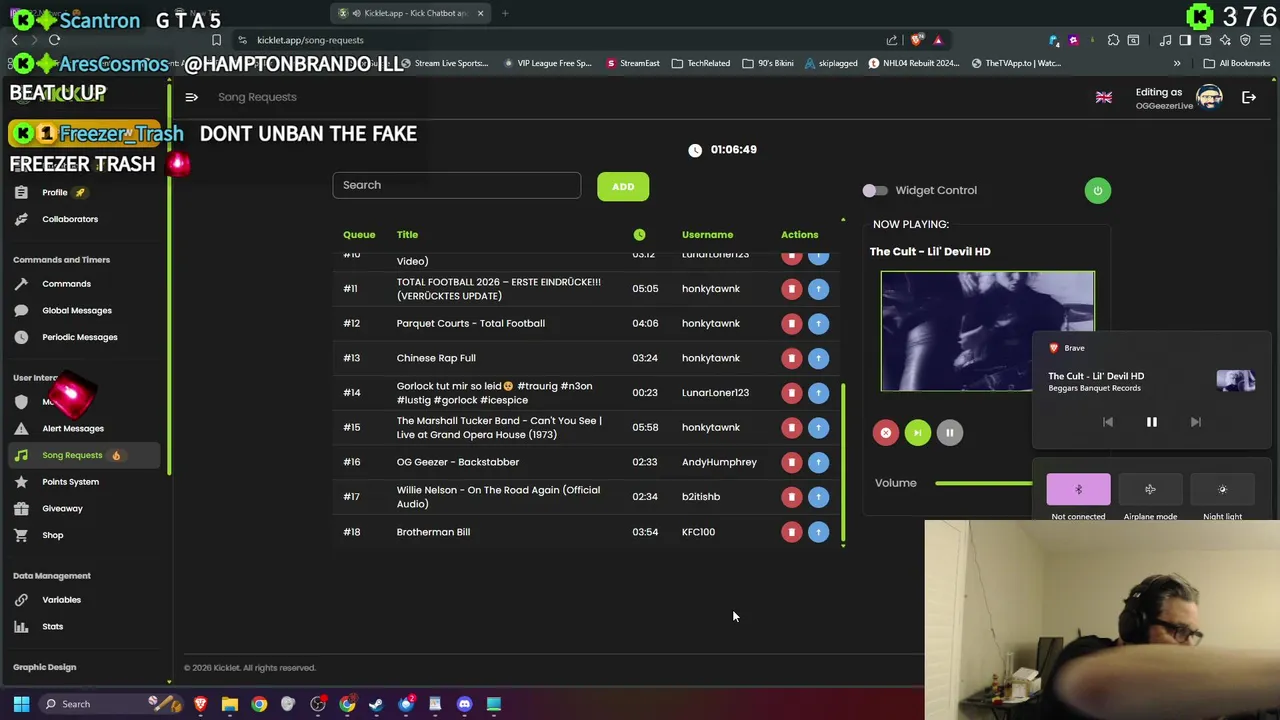The width and height of the screenshot is (1280, 720).
Task: Delete Willie Nelson - On The Road Again
Action: (x=791, y=497)
